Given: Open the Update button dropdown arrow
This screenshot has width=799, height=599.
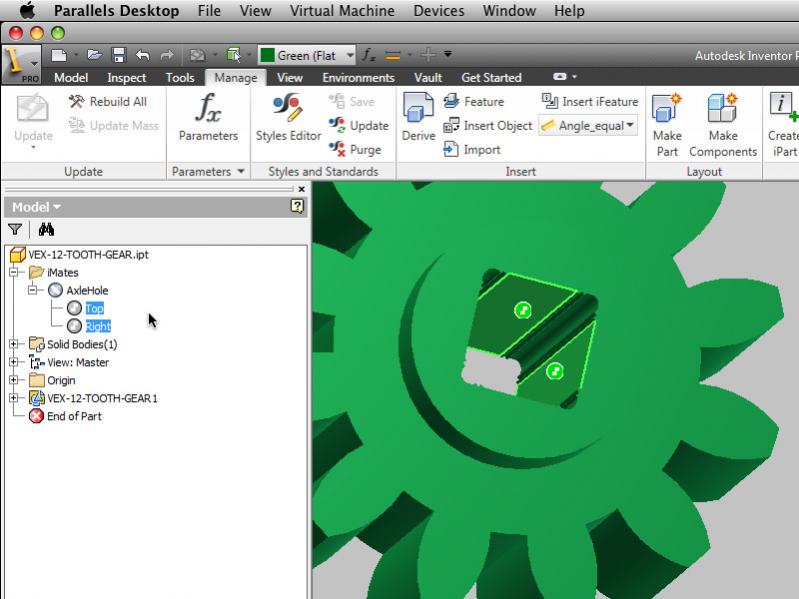Looking at the screenshot, I should [33, 148].
